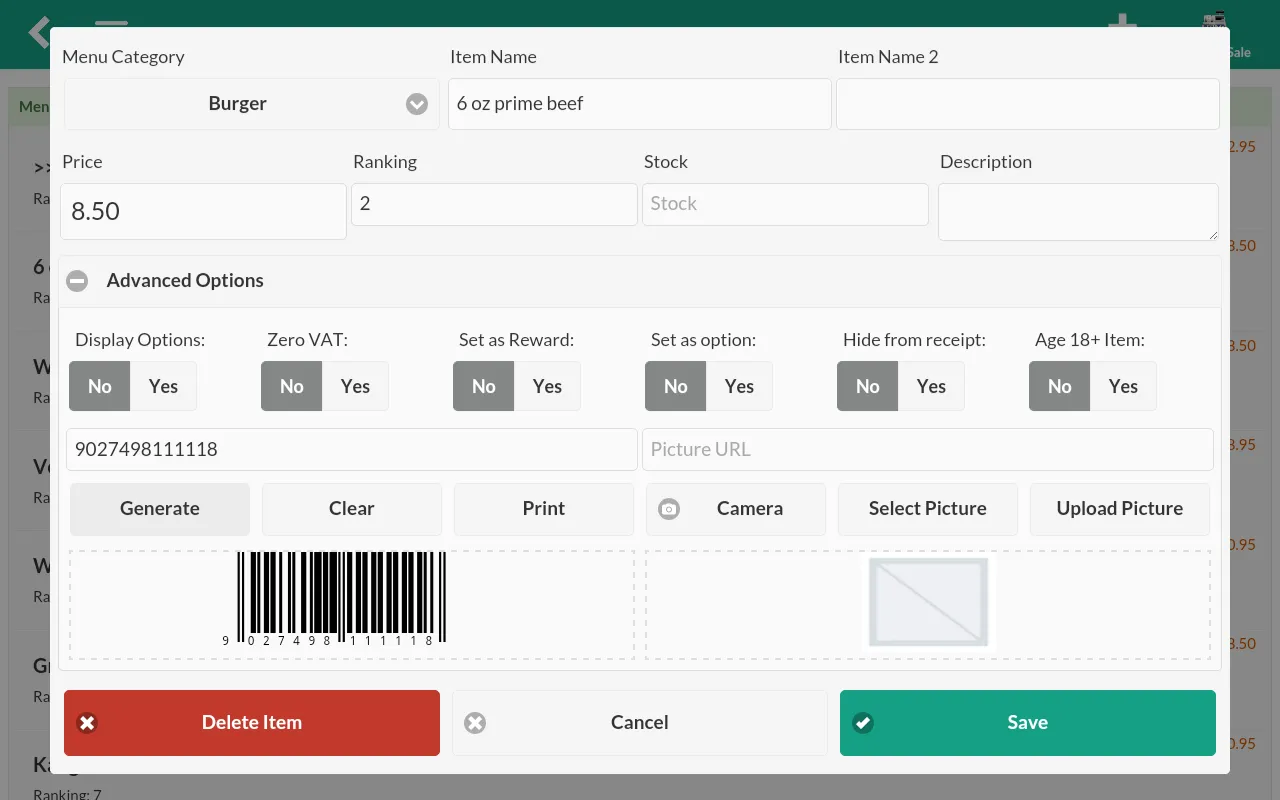Click the camera icon on the Camera button
The image size is (1280, 800).
669,509
